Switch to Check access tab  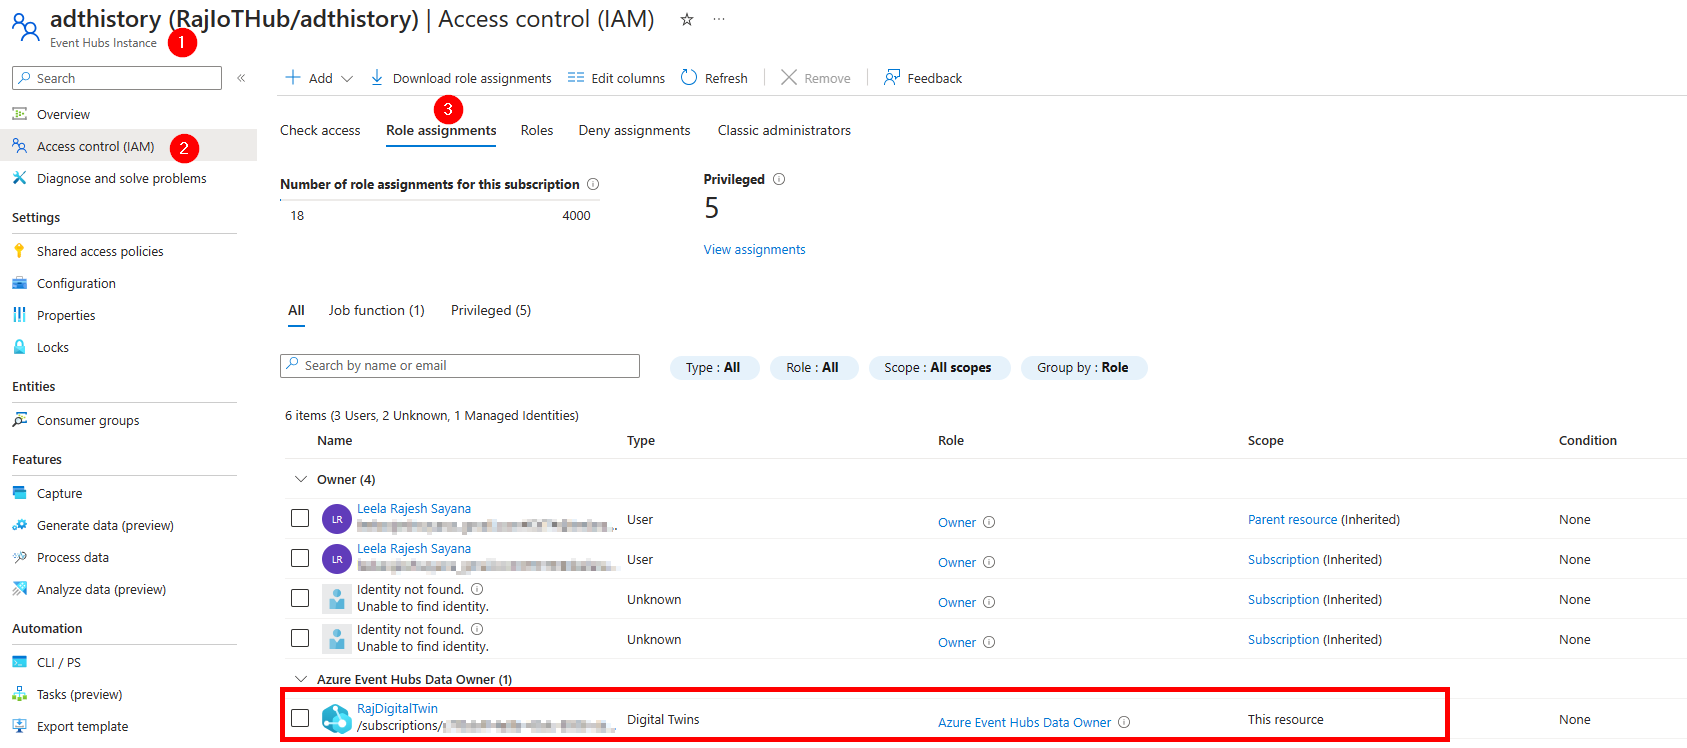tap(320, 130)
